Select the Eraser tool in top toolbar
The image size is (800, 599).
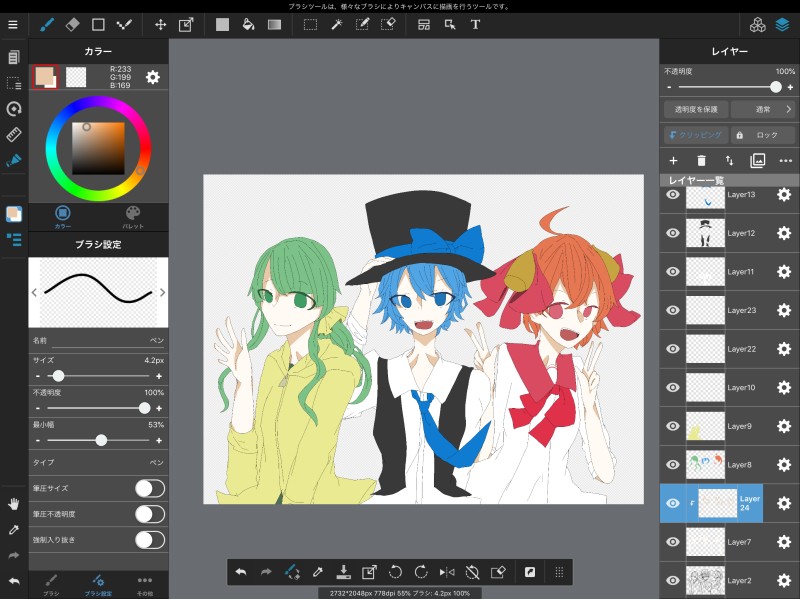[73, 24]
